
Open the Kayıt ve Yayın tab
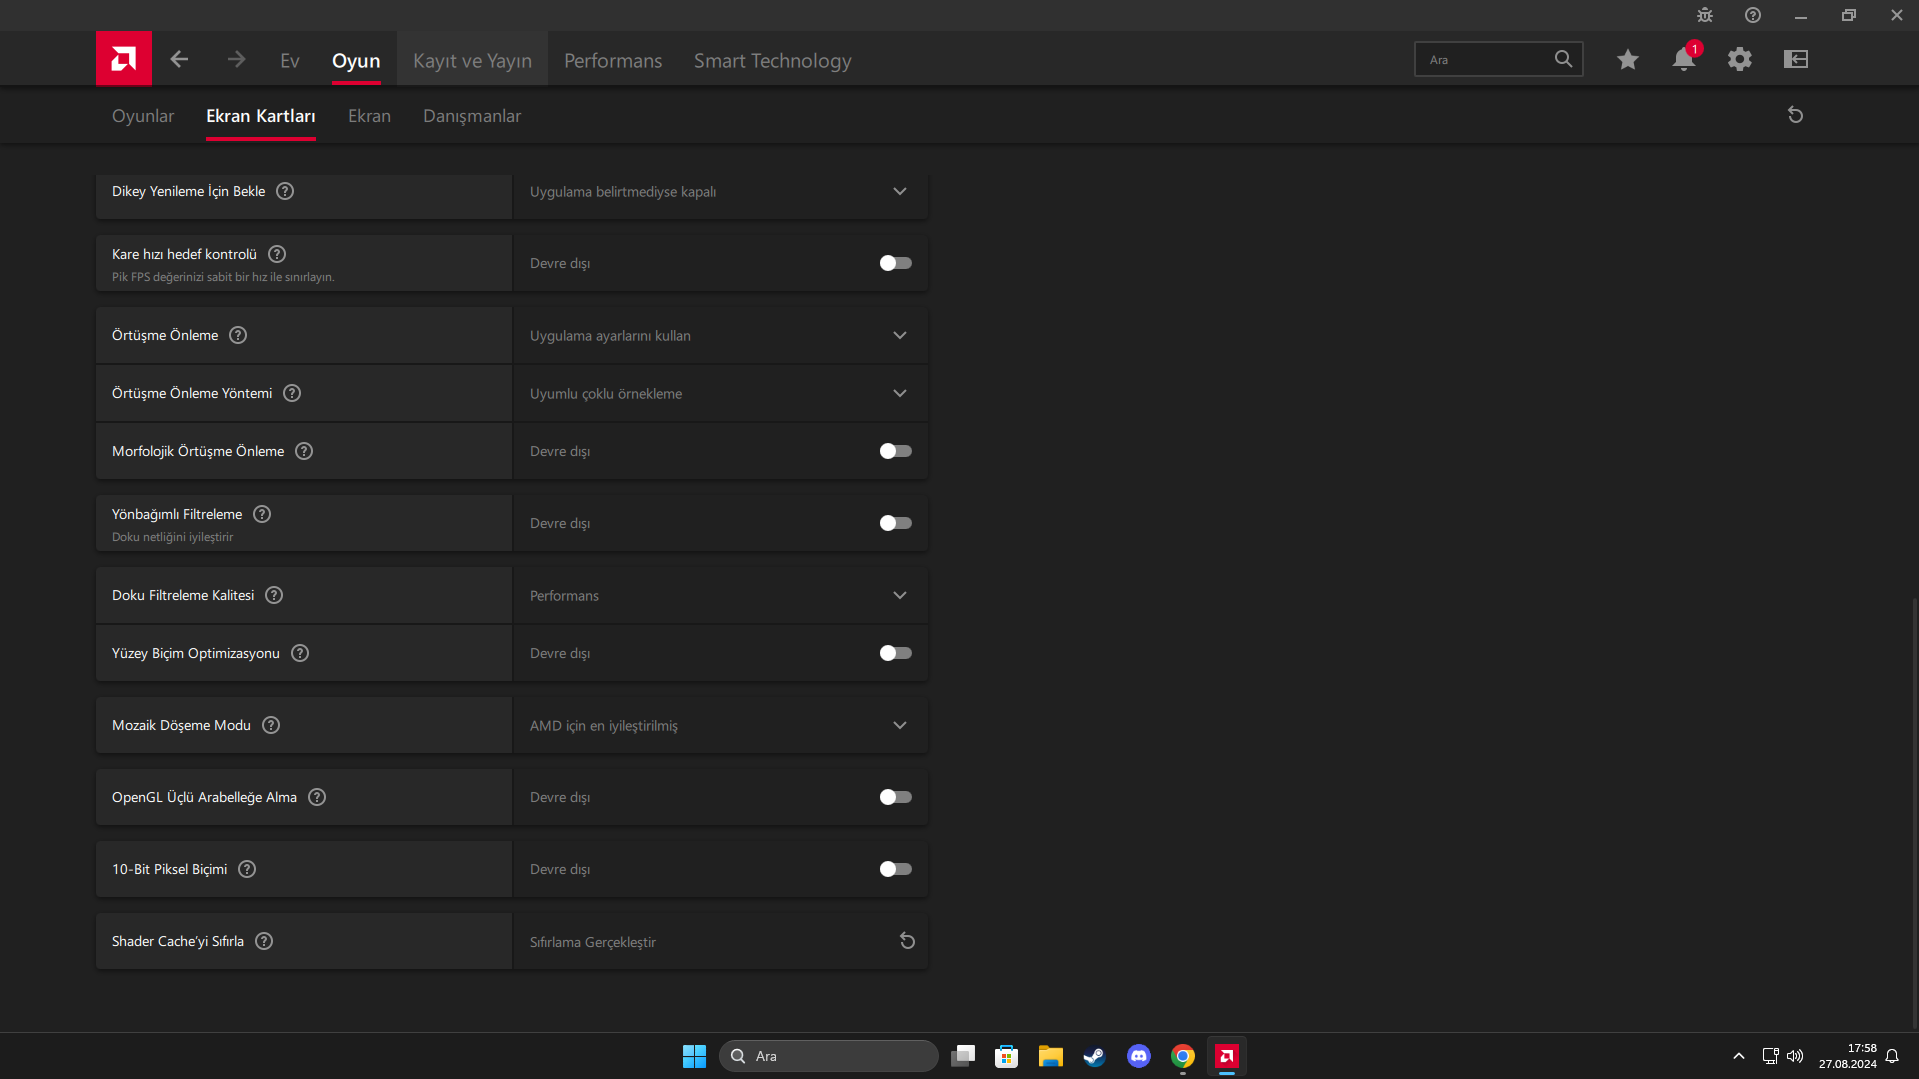(x=472, y=60)
